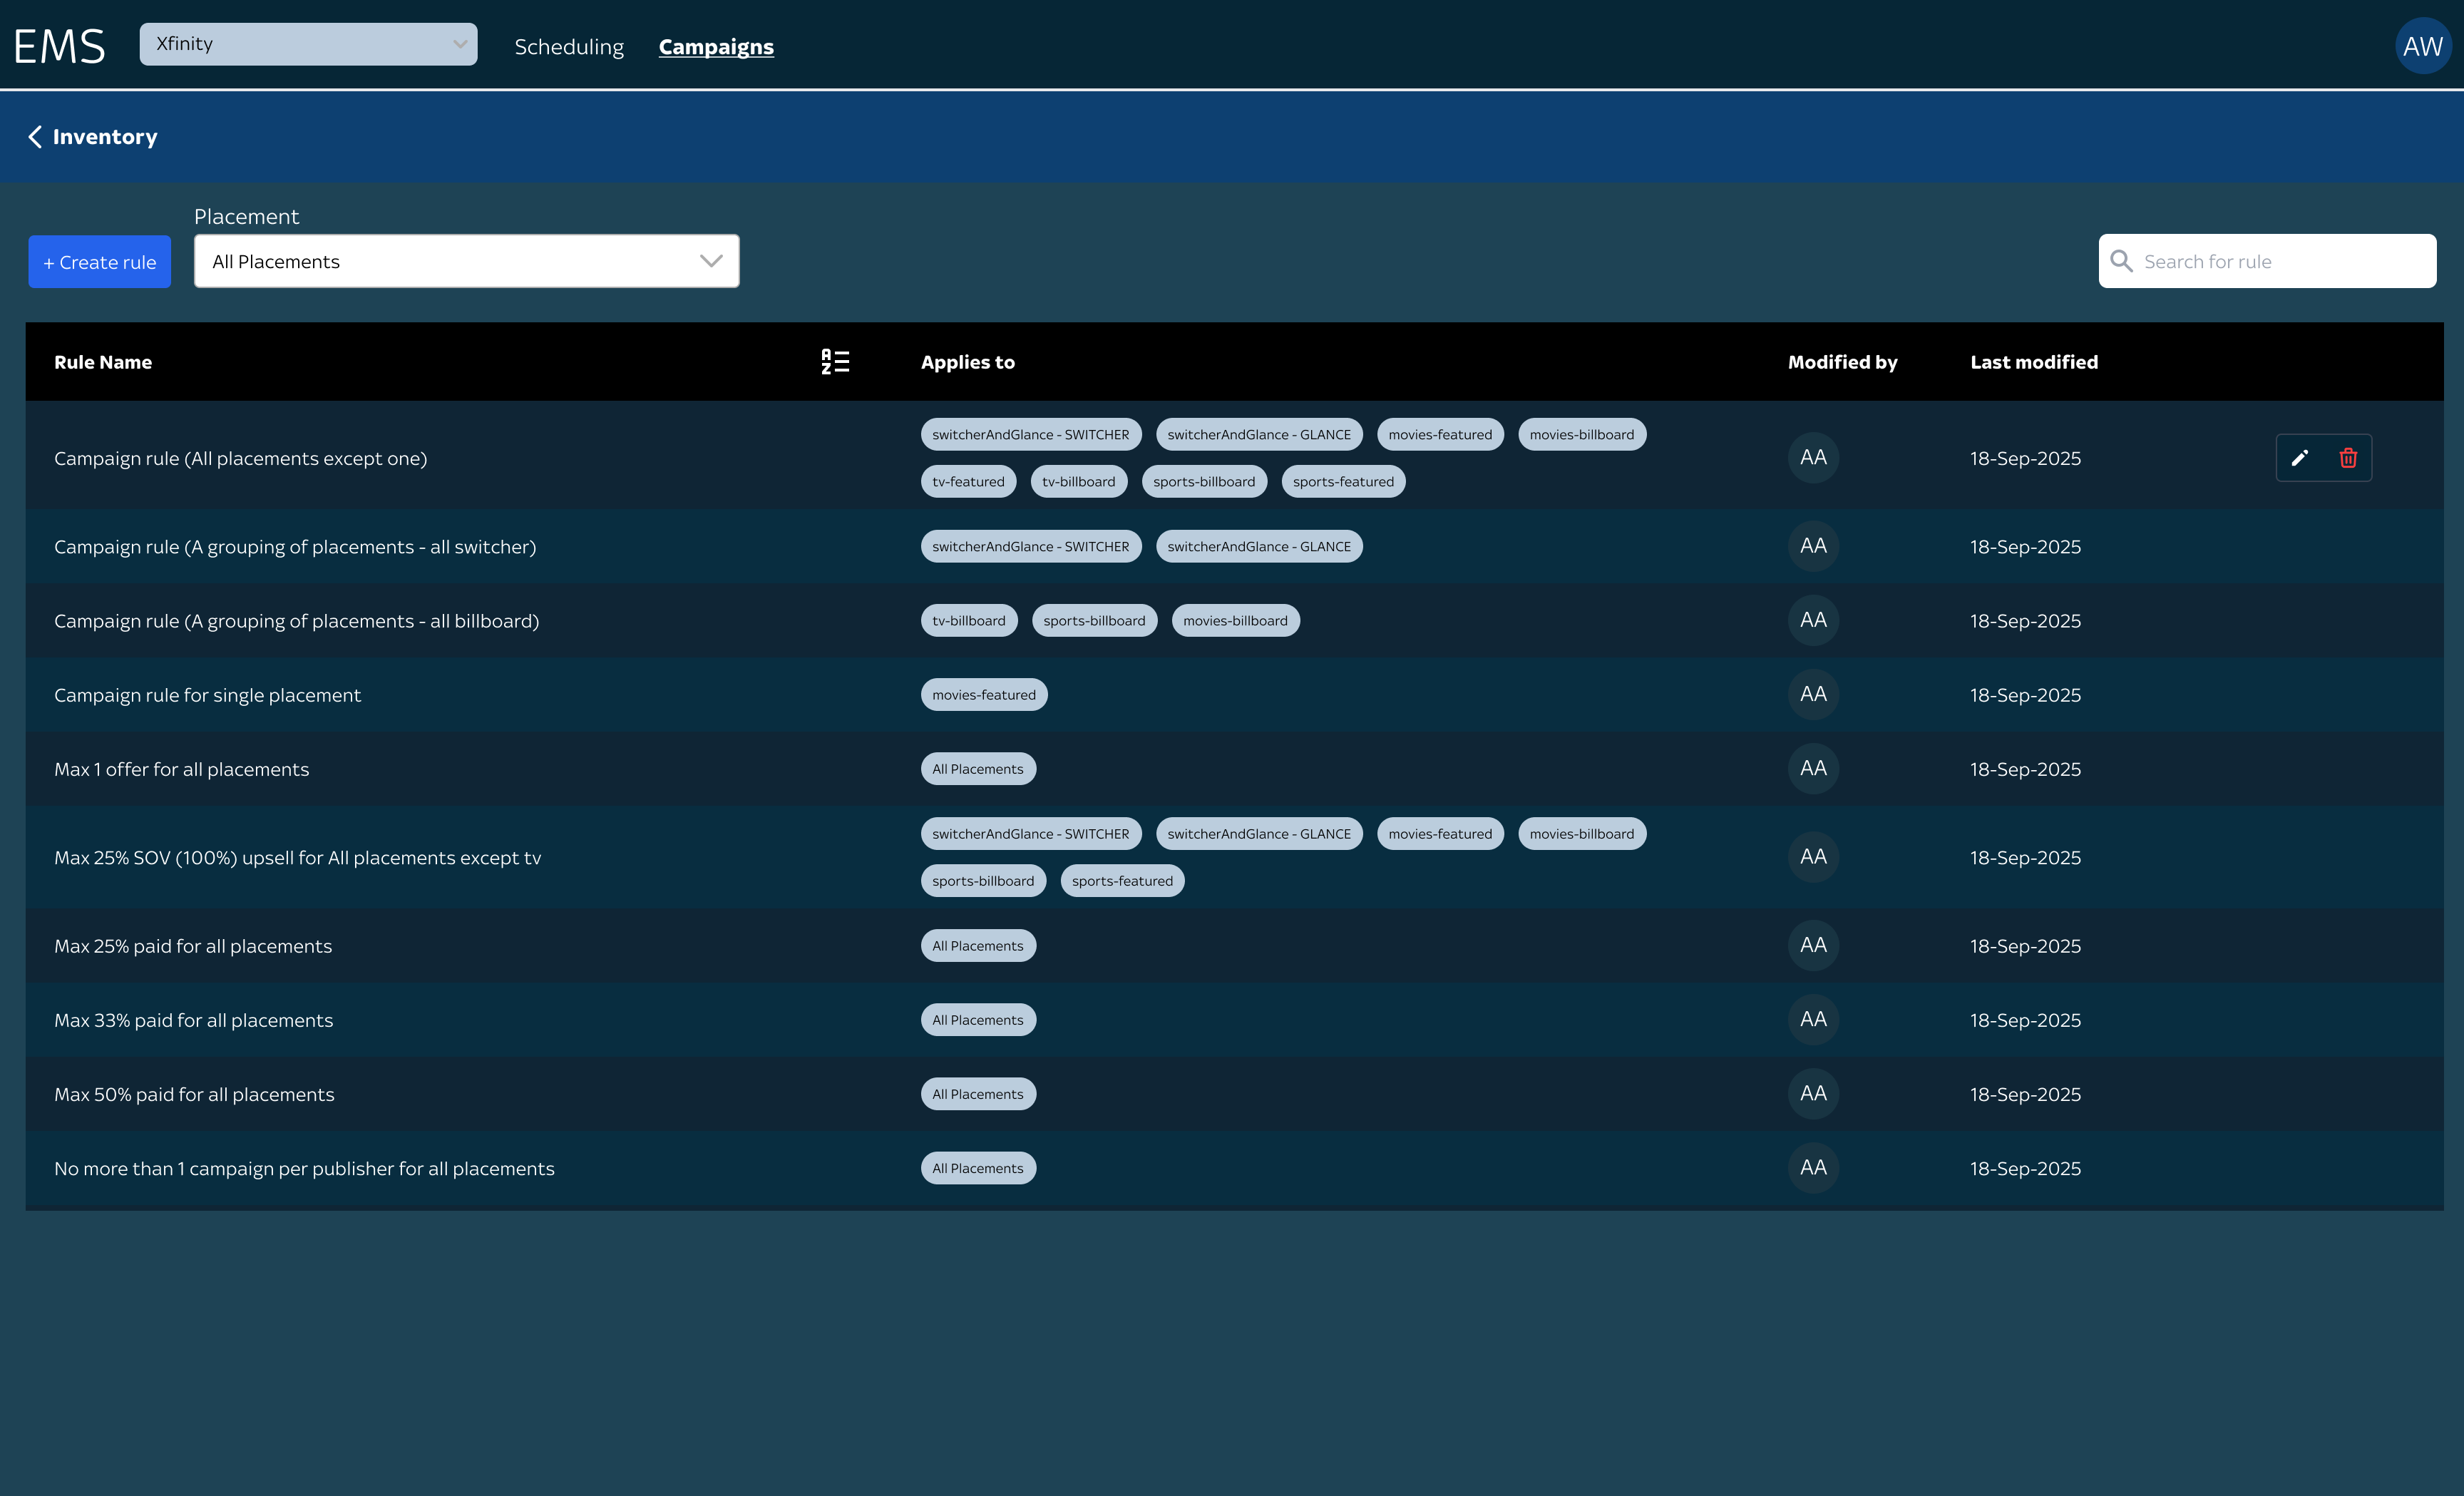Click sports-featured tag in Max 25% SOV row
The height and width of the screenshot is (1496, 2464).
(x=1122, y=881)
